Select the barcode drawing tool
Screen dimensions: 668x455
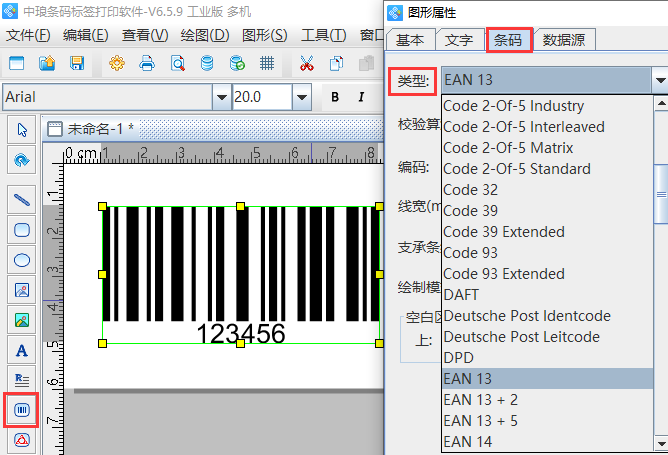pos(22,410)
